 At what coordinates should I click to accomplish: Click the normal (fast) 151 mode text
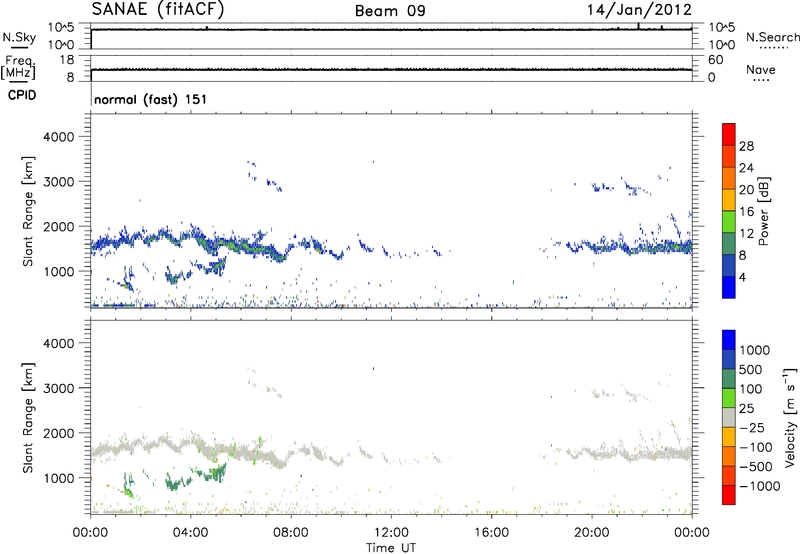(x=151, y=99)
